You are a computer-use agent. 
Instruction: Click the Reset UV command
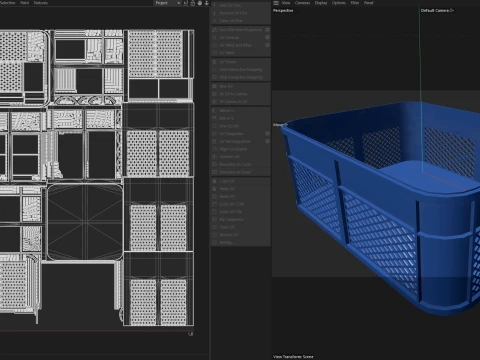(x=240, y=197)
